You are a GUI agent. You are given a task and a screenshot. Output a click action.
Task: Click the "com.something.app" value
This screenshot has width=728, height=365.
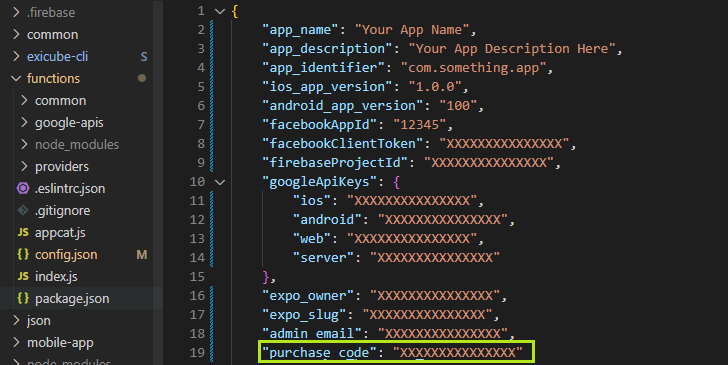coord(474,68)
